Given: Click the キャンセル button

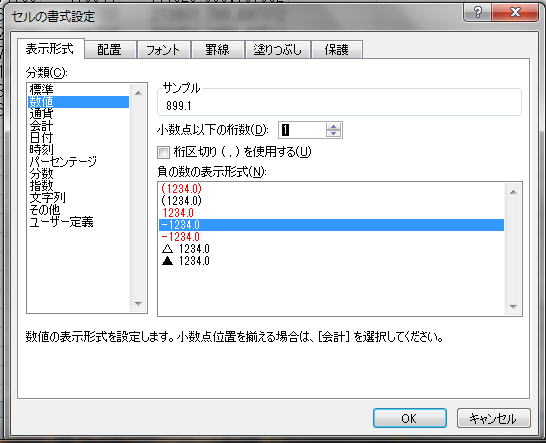Looking at the screenshot, I should coord(493,418).
